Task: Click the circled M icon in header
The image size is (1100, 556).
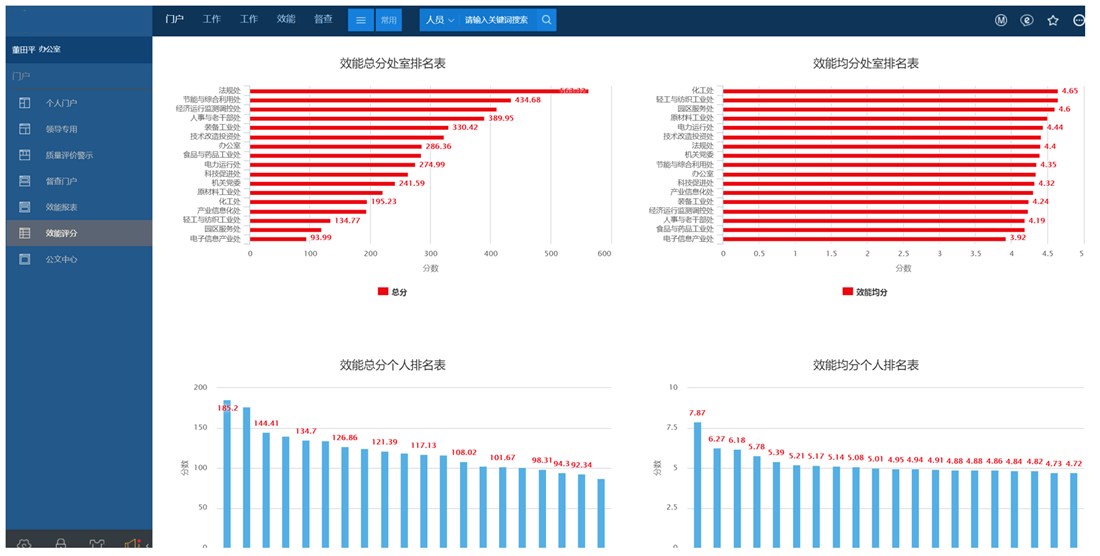Action: click(1001, 20)
